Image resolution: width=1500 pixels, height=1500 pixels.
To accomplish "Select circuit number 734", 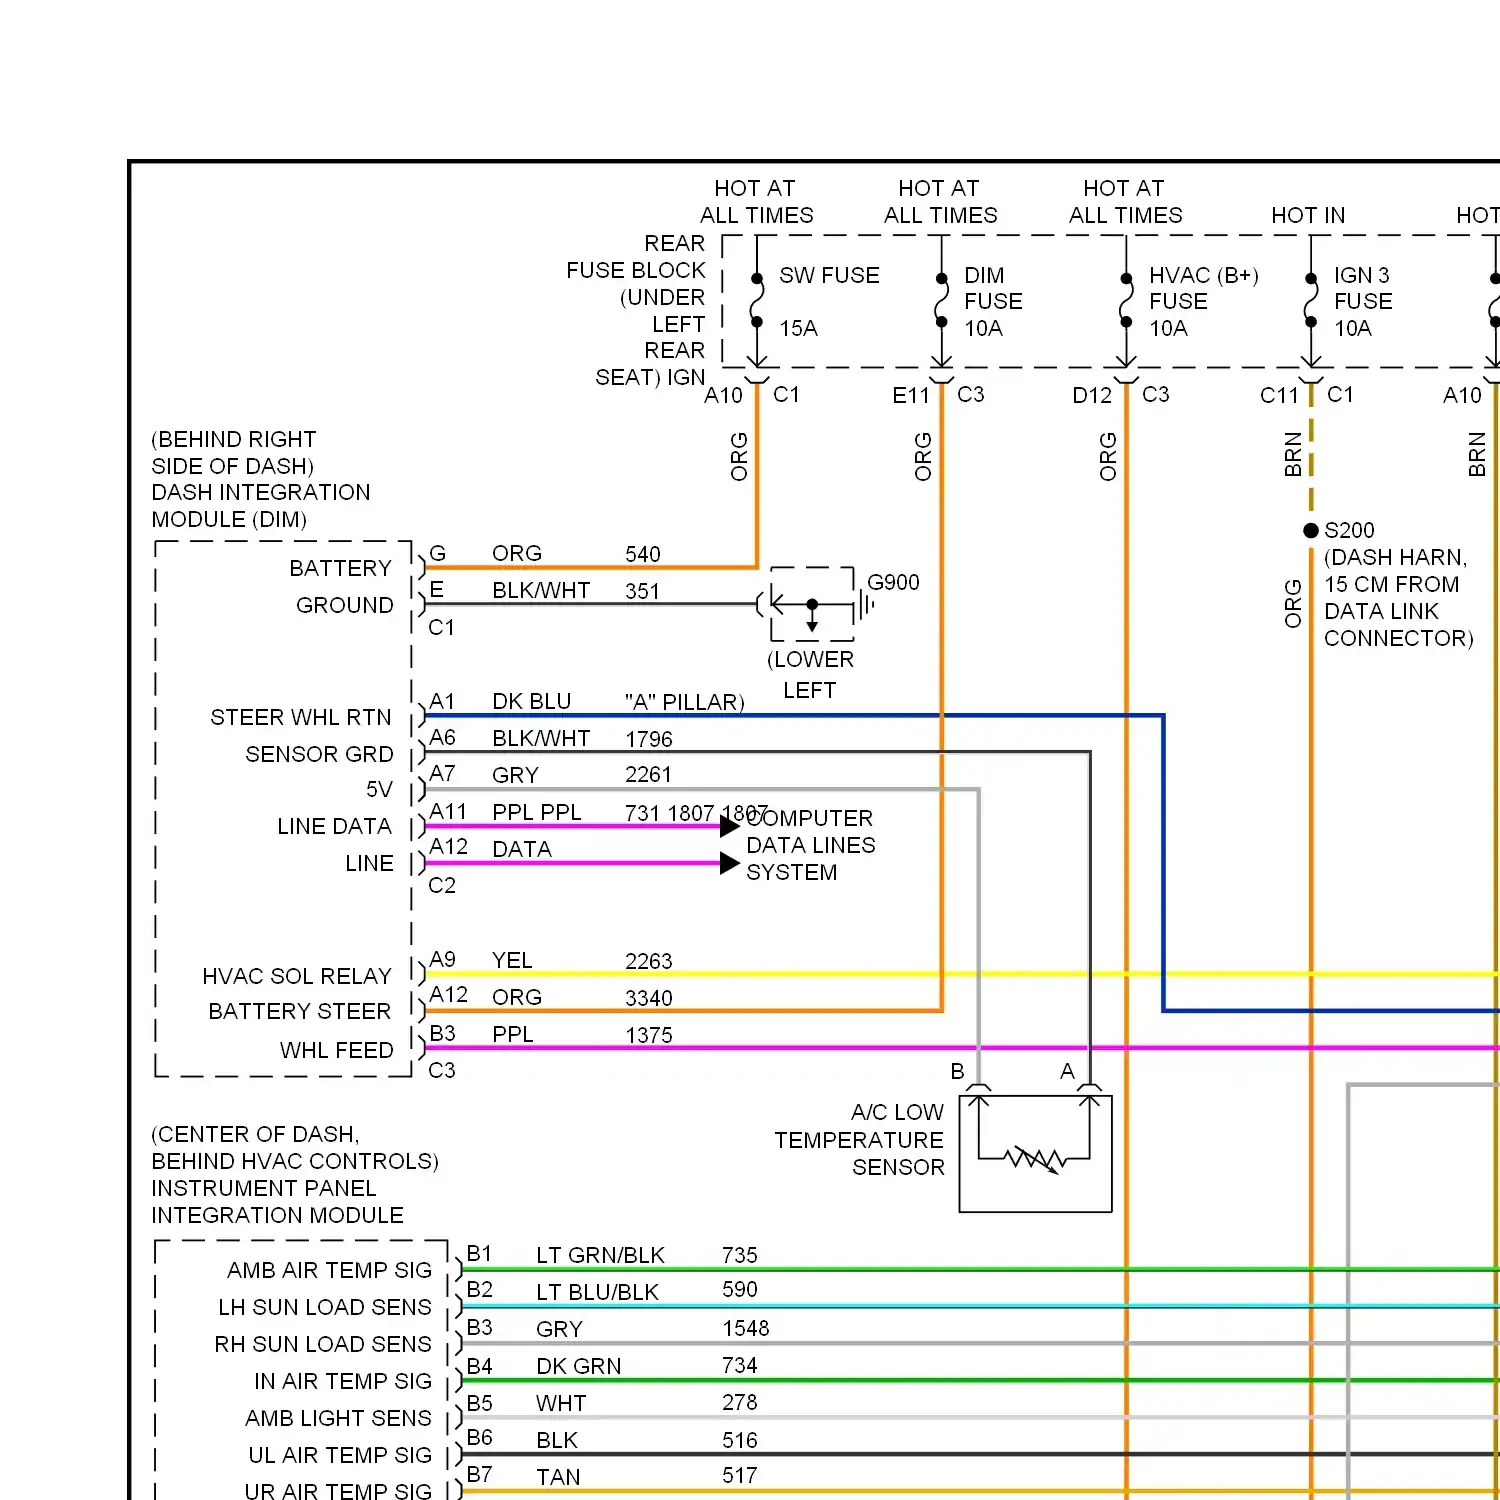I will click(x=740, y=1365).
